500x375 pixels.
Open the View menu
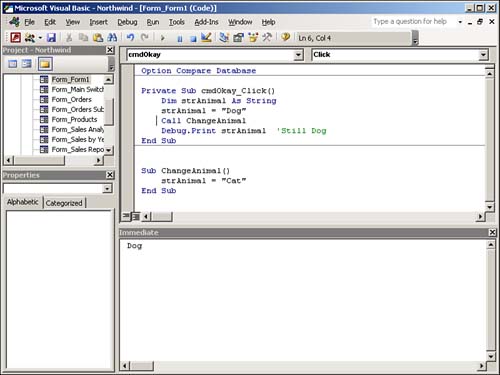(x=72, y=22)
